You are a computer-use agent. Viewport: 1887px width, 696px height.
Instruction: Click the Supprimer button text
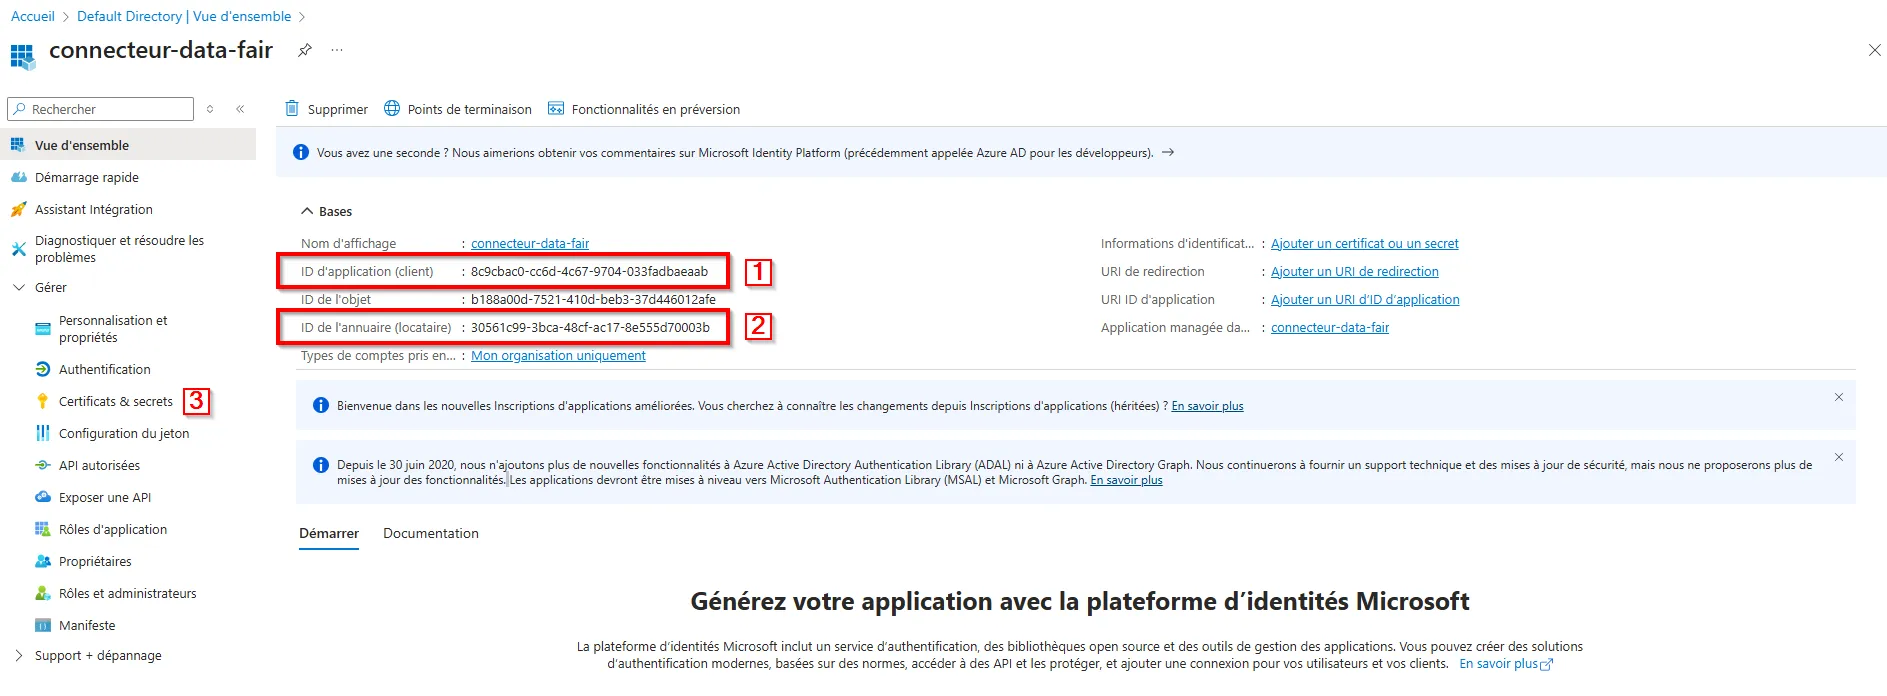tap(338, 109)
